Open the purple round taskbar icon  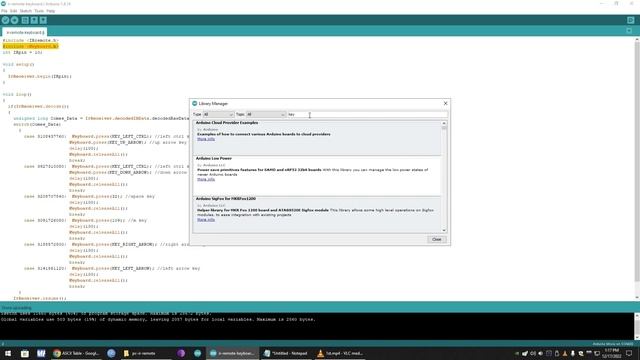(181, 353)
